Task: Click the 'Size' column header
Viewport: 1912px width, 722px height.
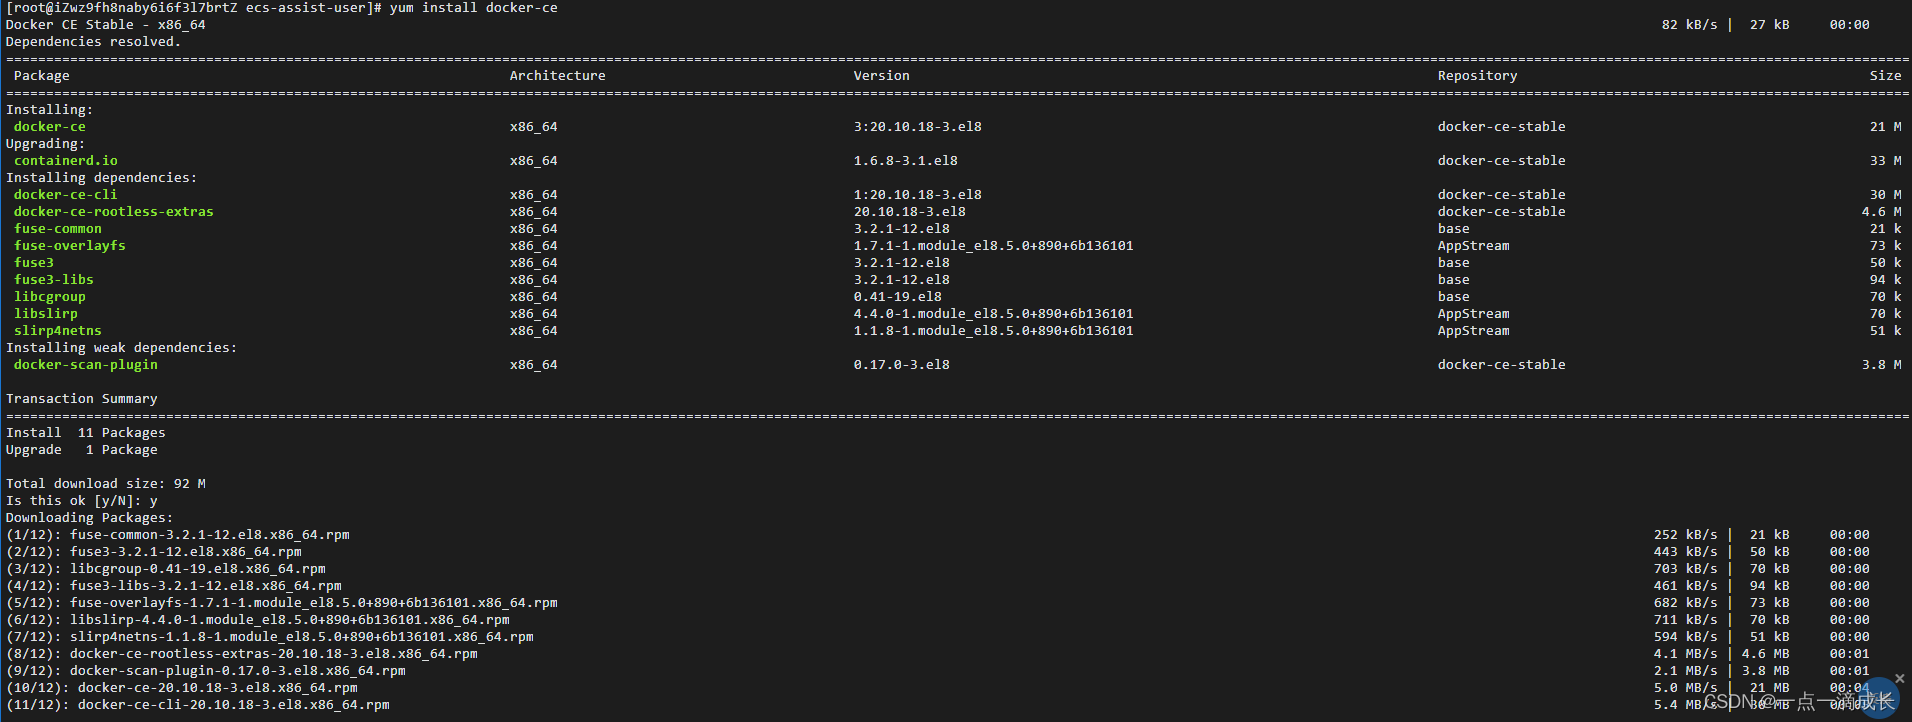Action: click(x=1886, y=76)
